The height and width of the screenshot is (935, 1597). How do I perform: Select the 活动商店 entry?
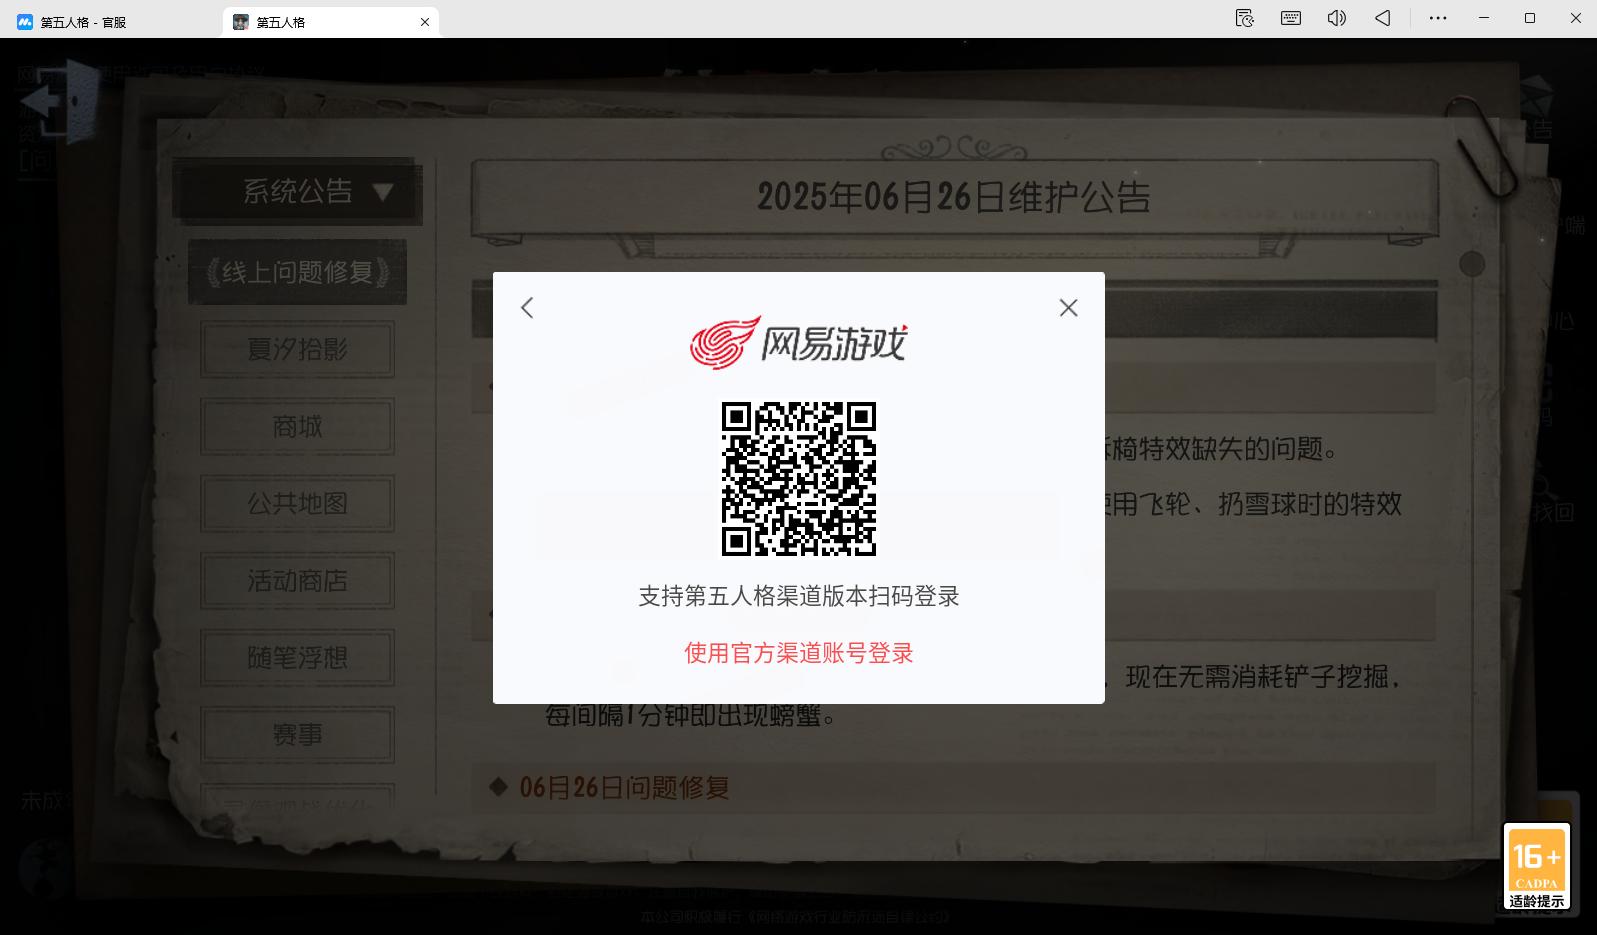[297, 581]
